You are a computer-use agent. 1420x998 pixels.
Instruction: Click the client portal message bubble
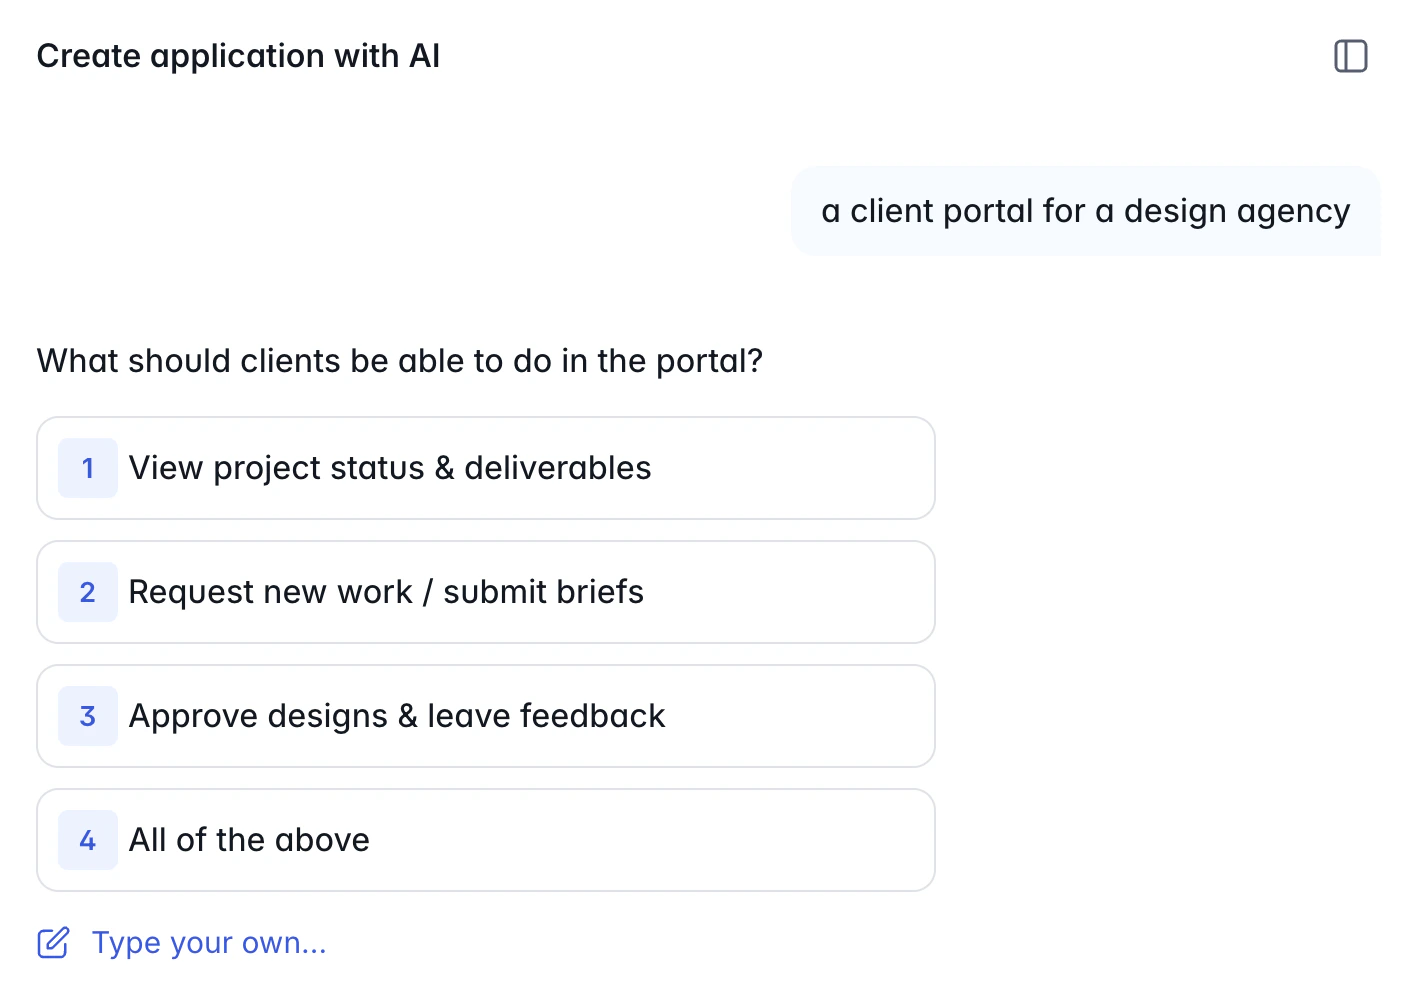(1085, 211)
